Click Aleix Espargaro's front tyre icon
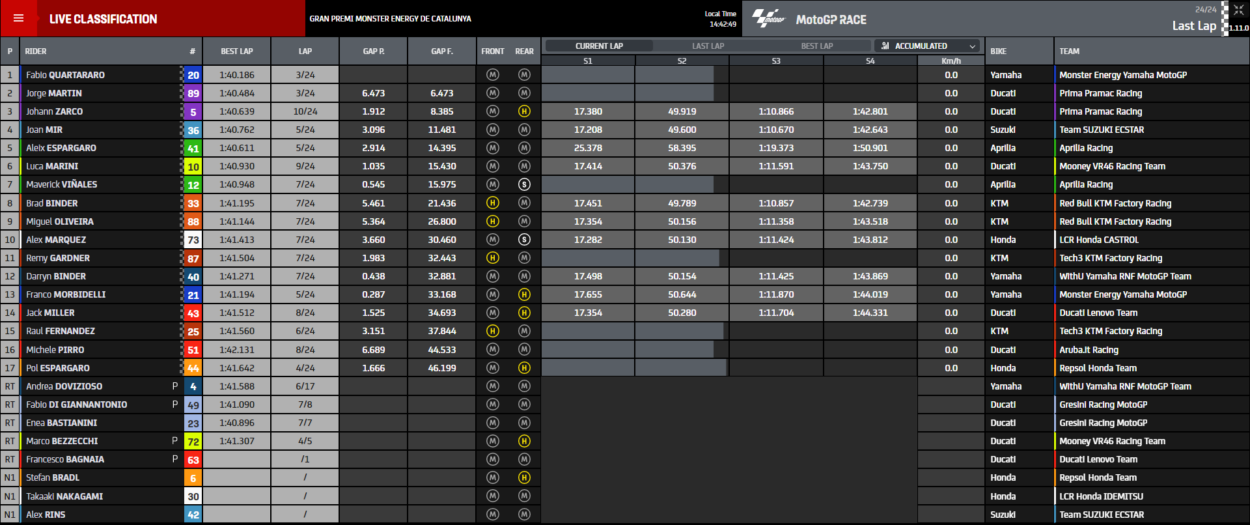Viewport: 1250px width, 525px height. pos(492,148)
